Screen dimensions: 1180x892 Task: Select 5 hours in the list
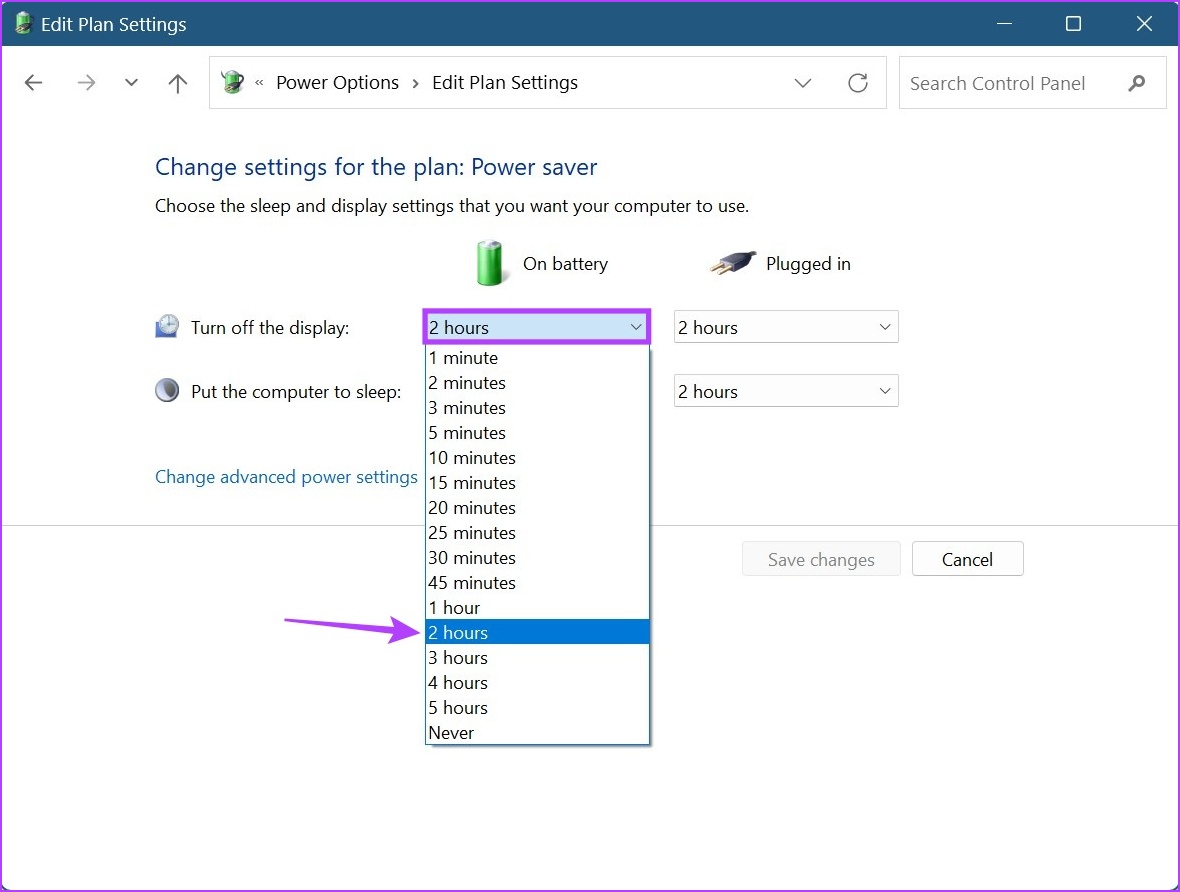537,708
